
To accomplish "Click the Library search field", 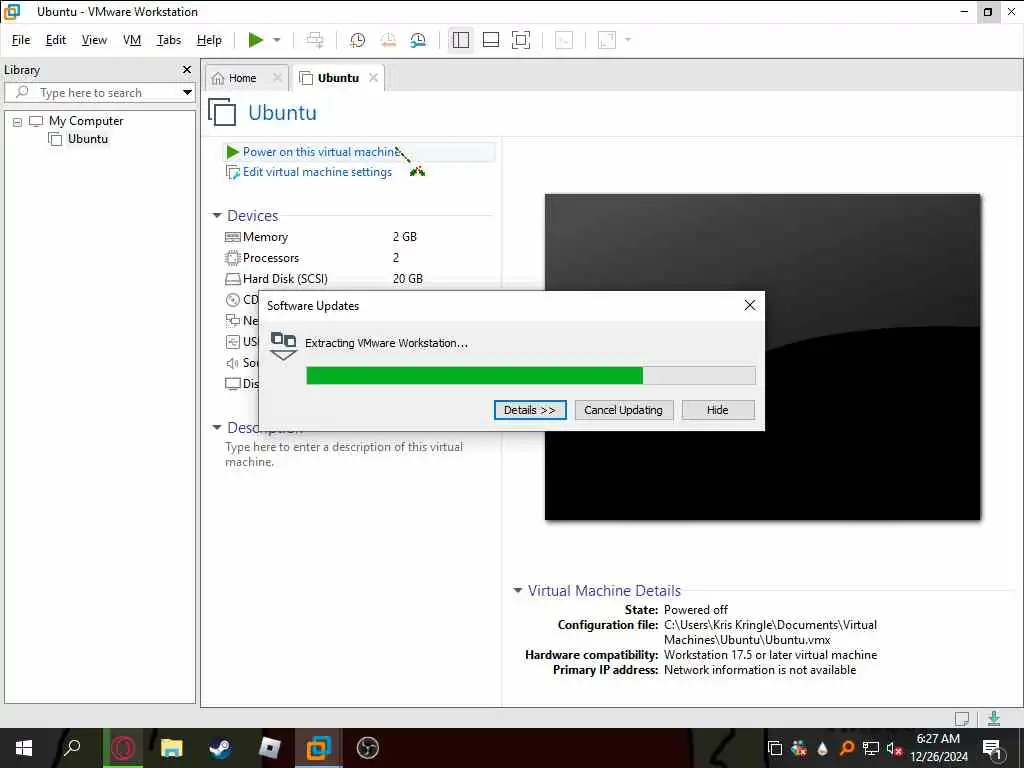I will pos(99,92).
